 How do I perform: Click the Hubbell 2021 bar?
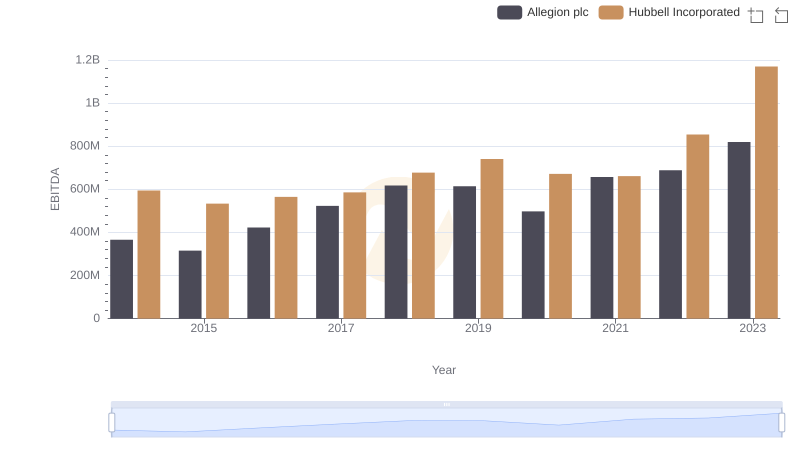pos(629,247)
